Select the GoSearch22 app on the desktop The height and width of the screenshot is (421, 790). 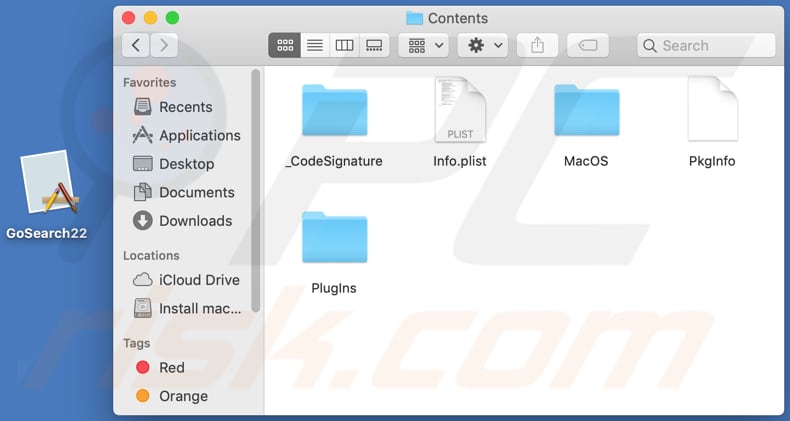tap(49, 183)
